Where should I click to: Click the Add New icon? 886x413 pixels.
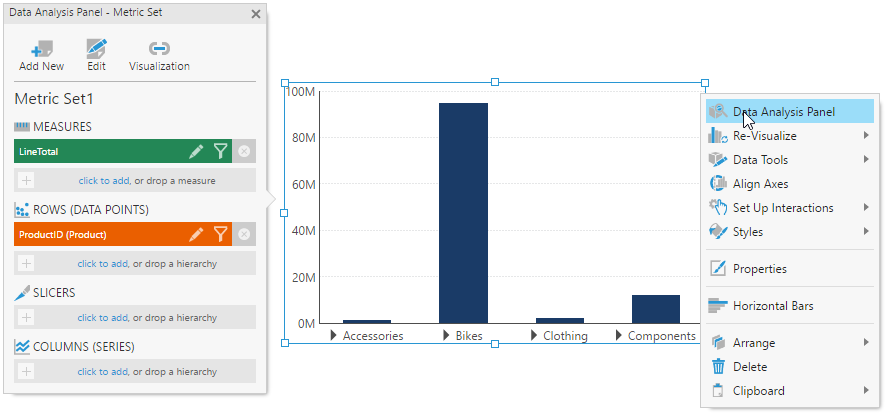coord(41,49)
